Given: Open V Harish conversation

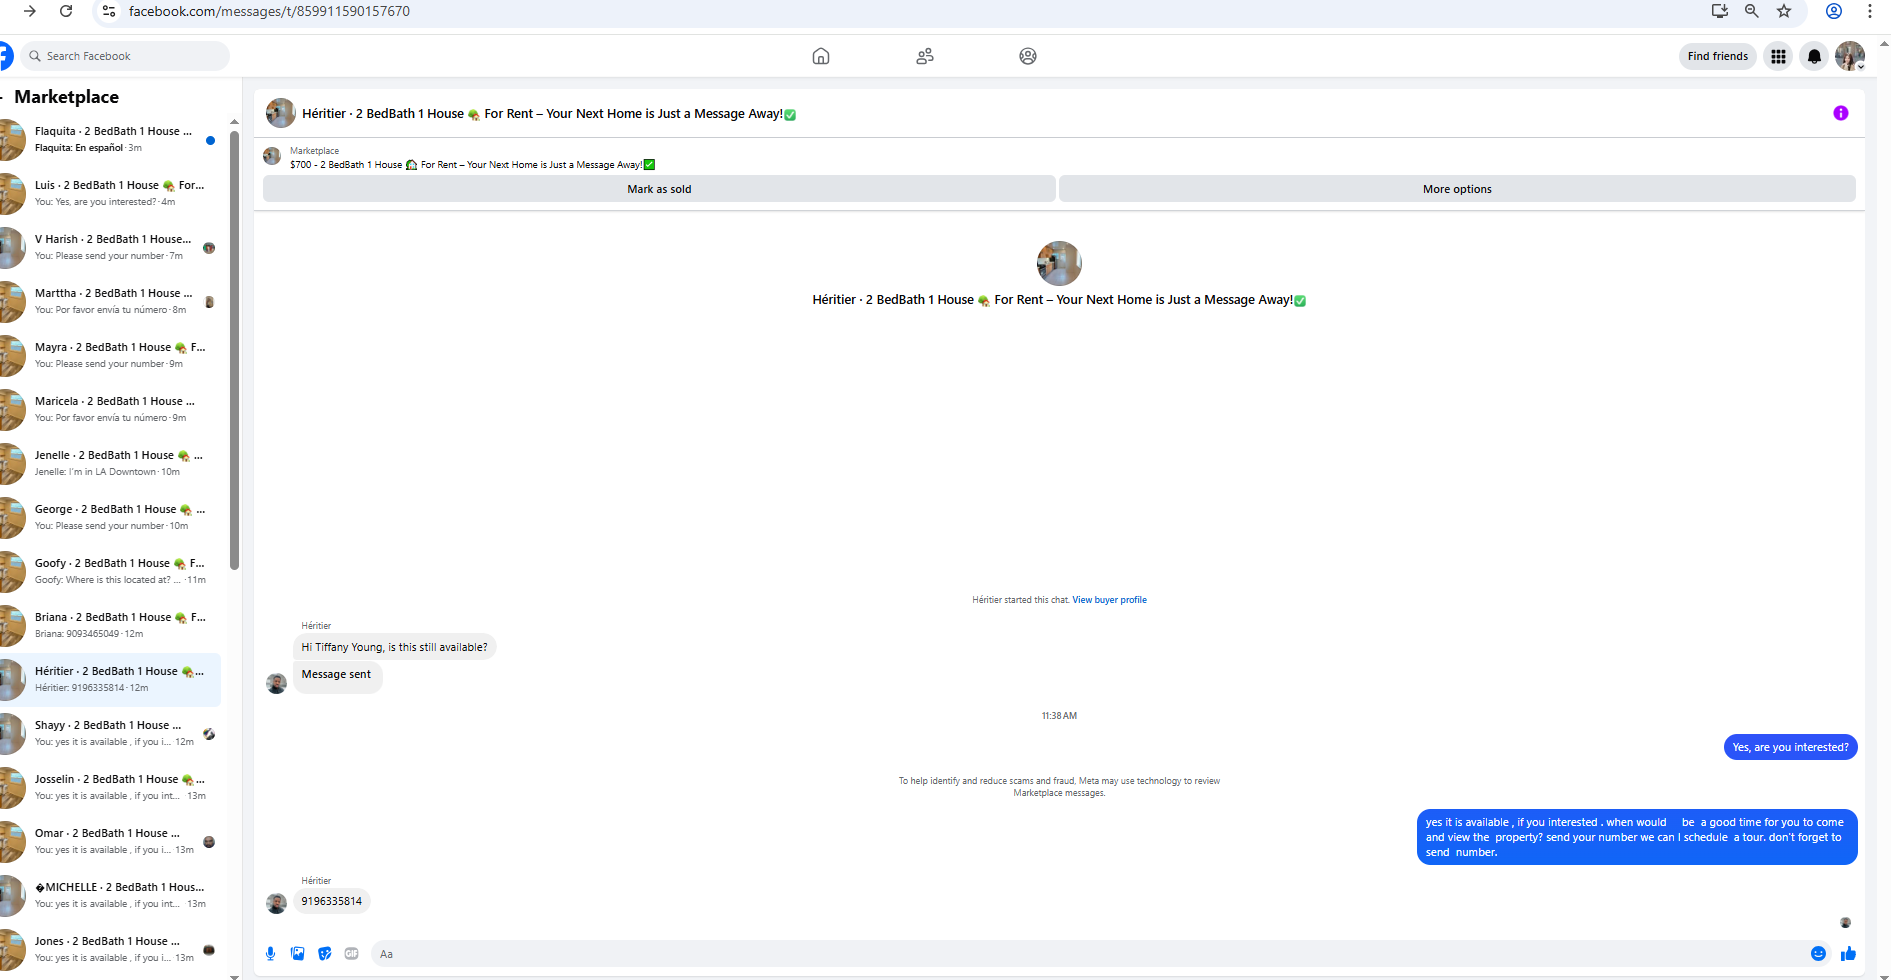Looking at the screenshot, I should click(110, 247).
